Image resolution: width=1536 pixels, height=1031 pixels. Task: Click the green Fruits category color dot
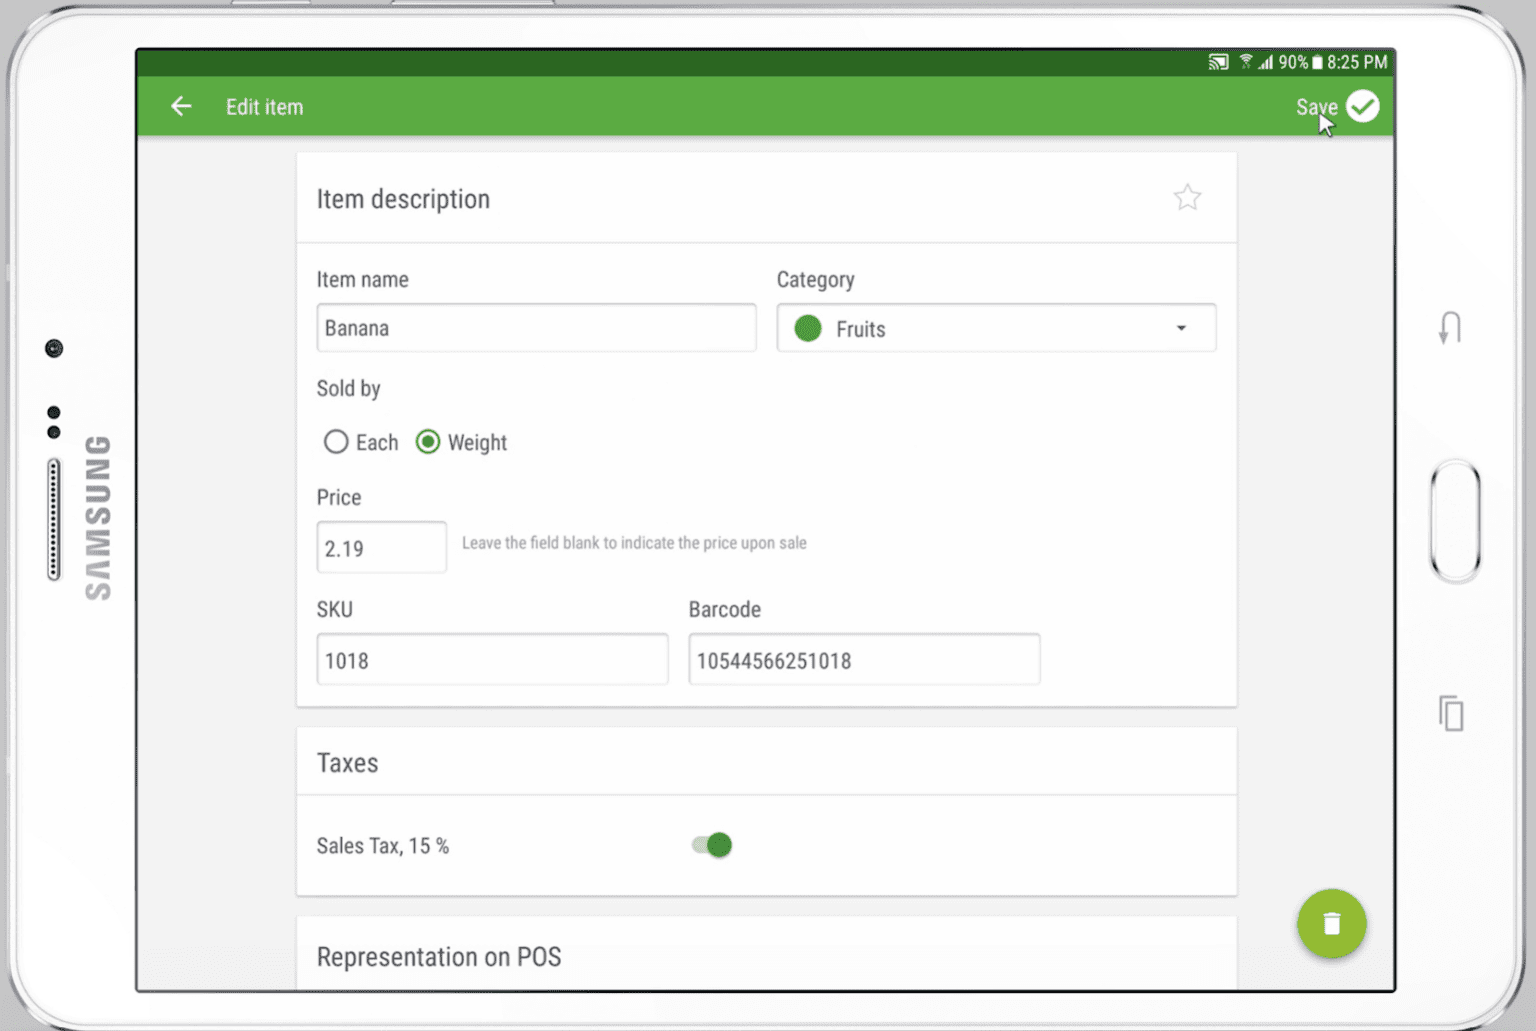pos(807,328)
